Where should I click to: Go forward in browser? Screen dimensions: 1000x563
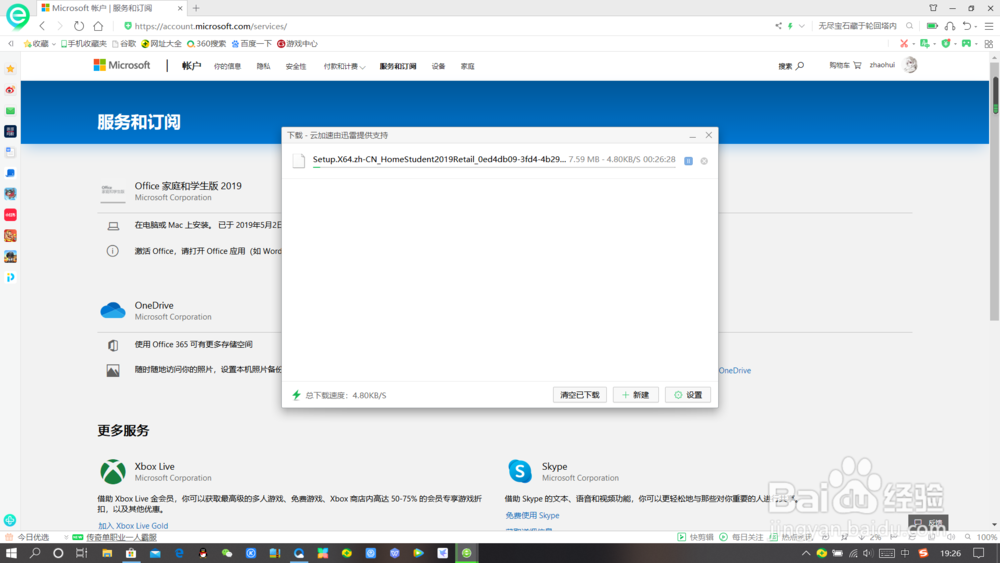pos(60,26)
